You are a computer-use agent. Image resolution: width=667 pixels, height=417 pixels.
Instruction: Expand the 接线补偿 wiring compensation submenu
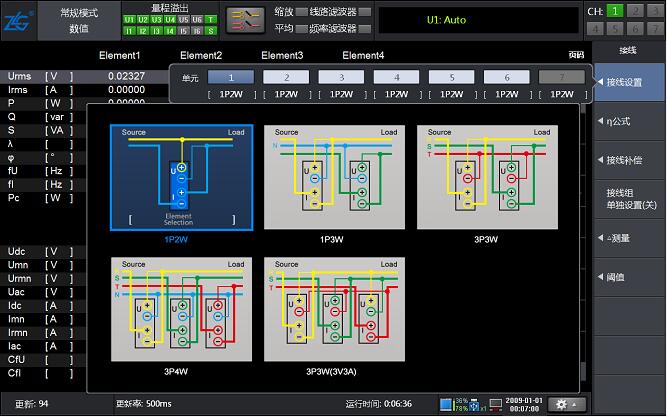(628, 159)
